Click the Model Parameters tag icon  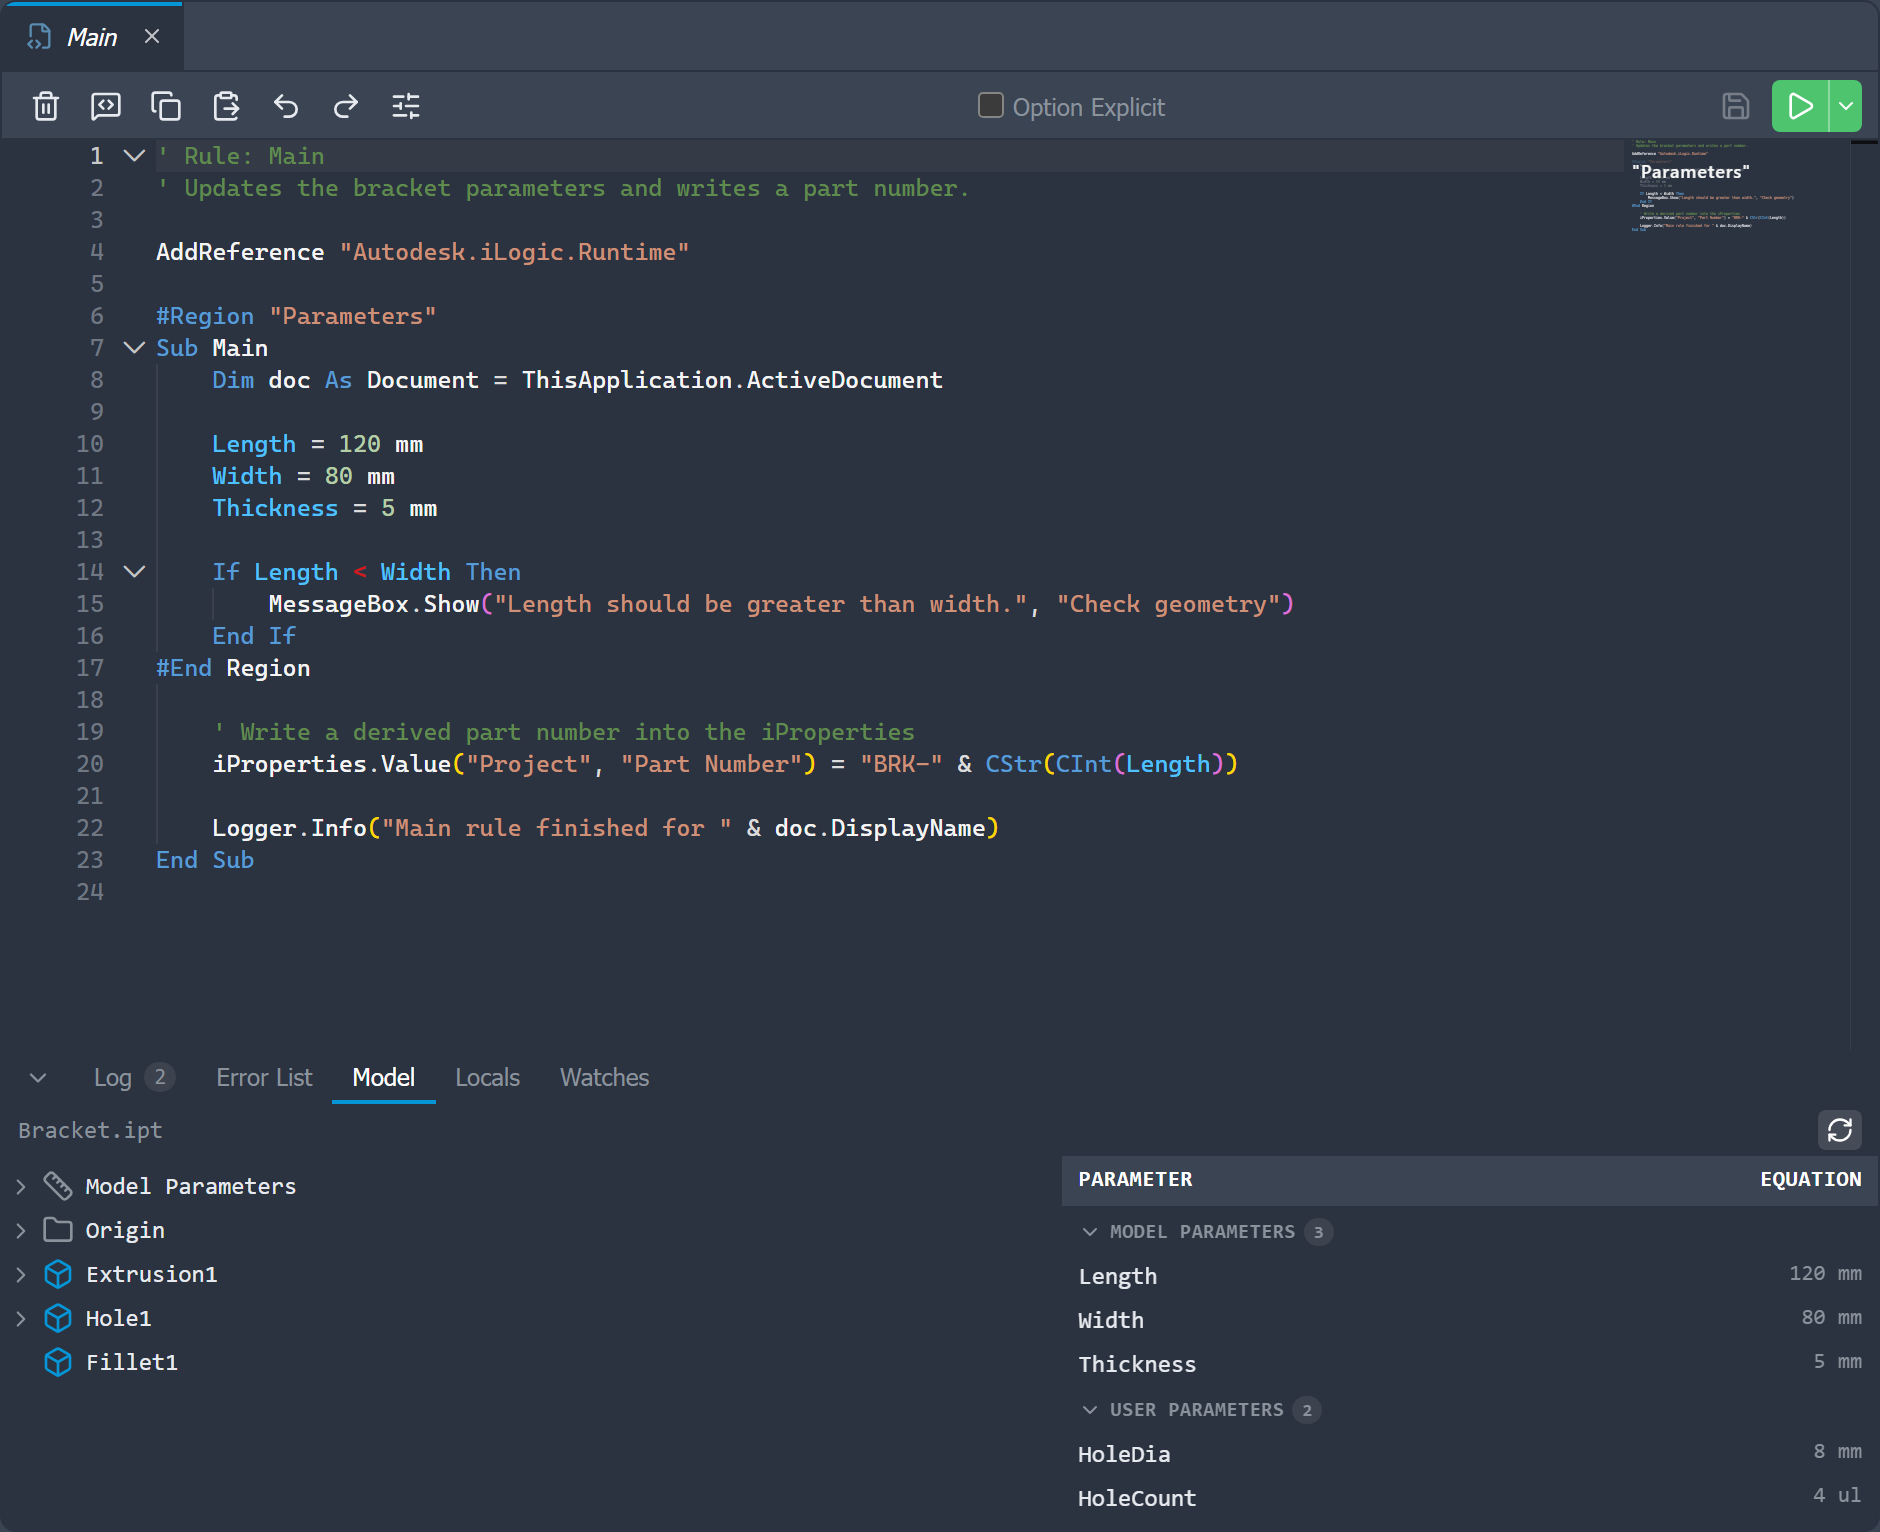click(x=58, y=1186)
